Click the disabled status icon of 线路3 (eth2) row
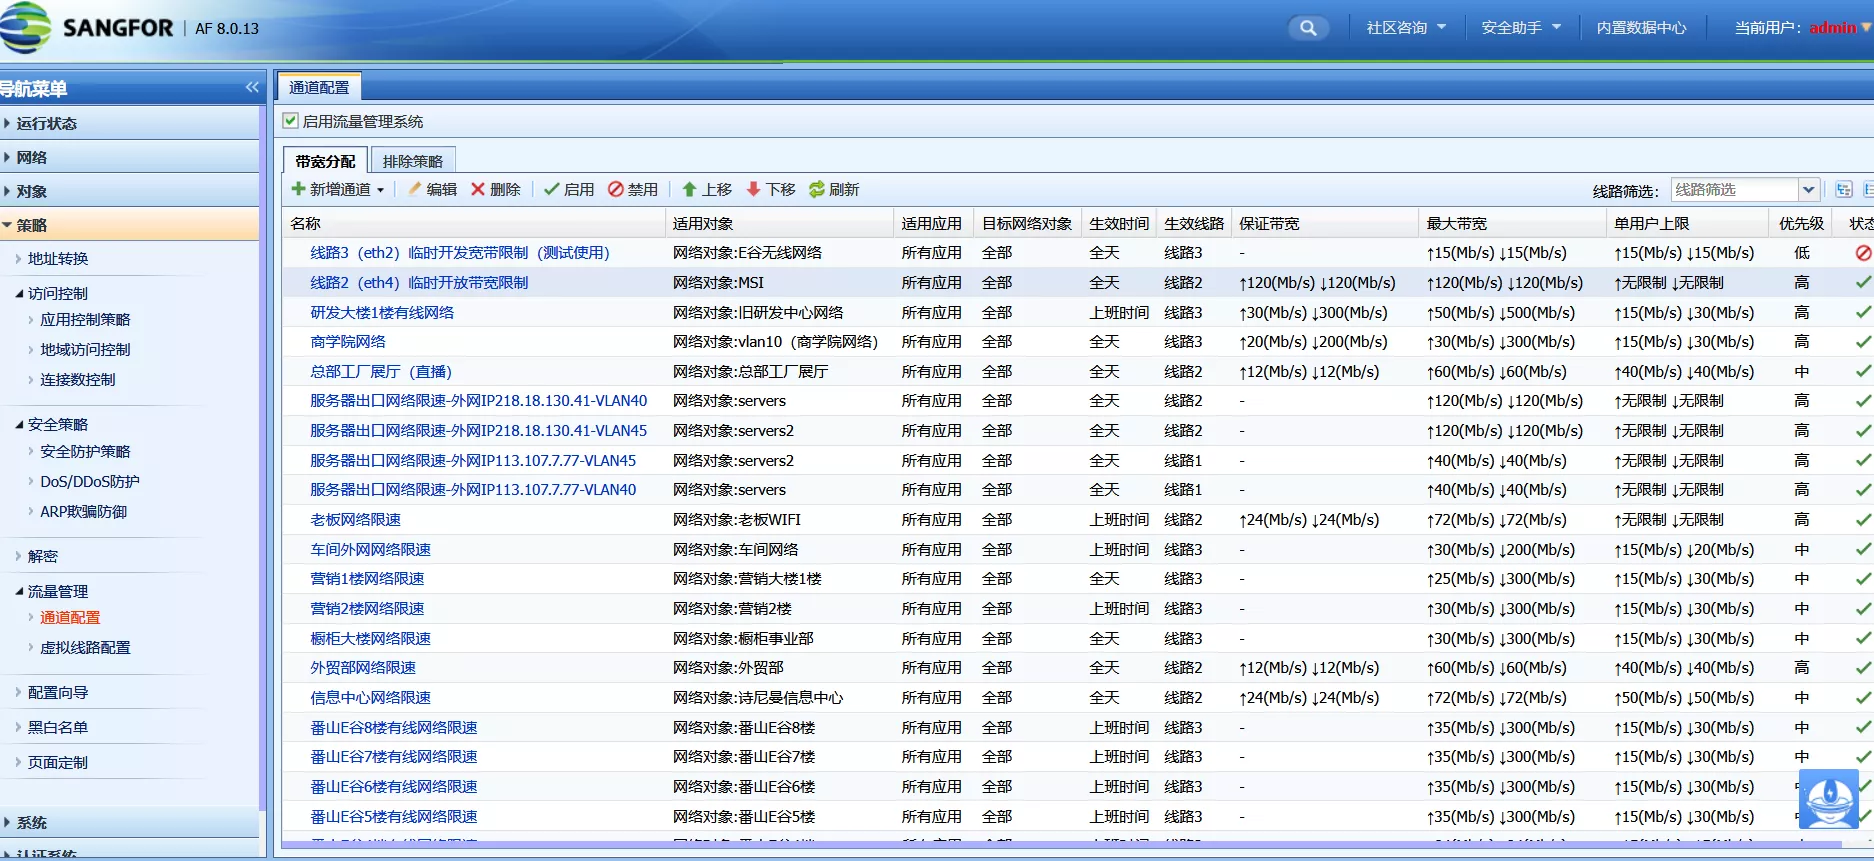 pyautogui.click(x=1863, y=253)
